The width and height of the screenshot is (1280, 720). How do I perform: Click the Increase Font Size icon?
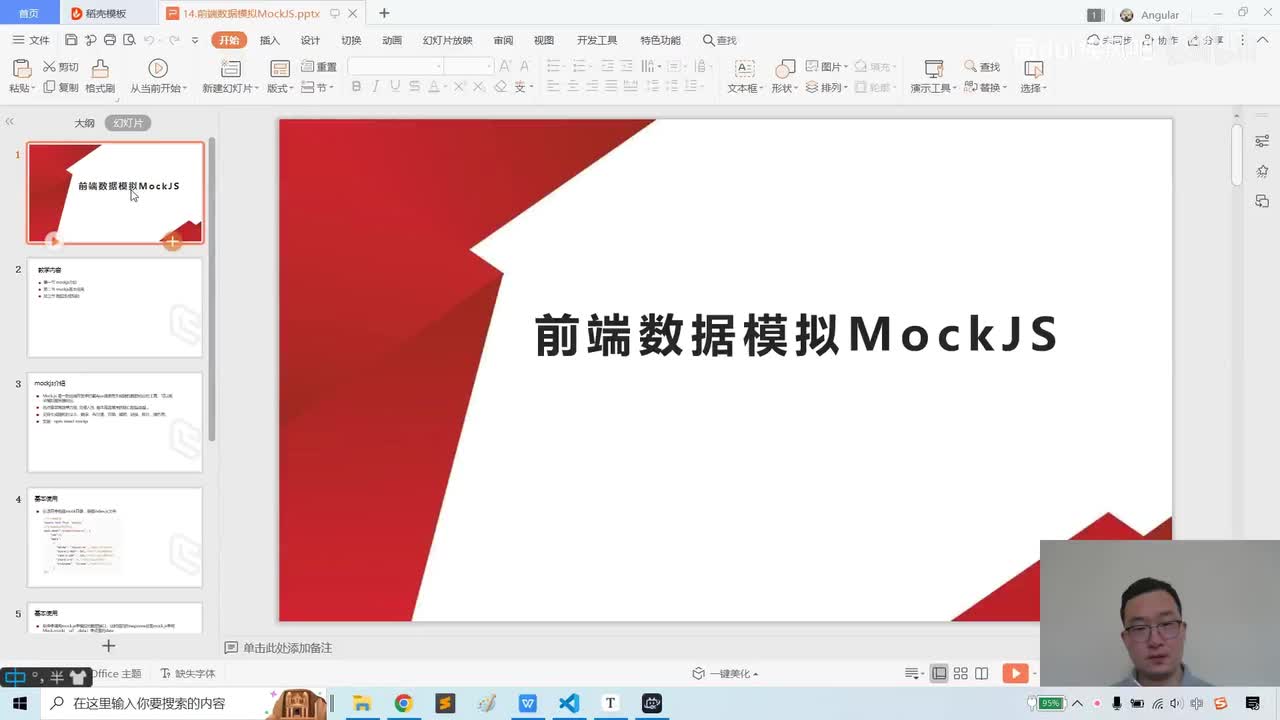pos(505,66)
